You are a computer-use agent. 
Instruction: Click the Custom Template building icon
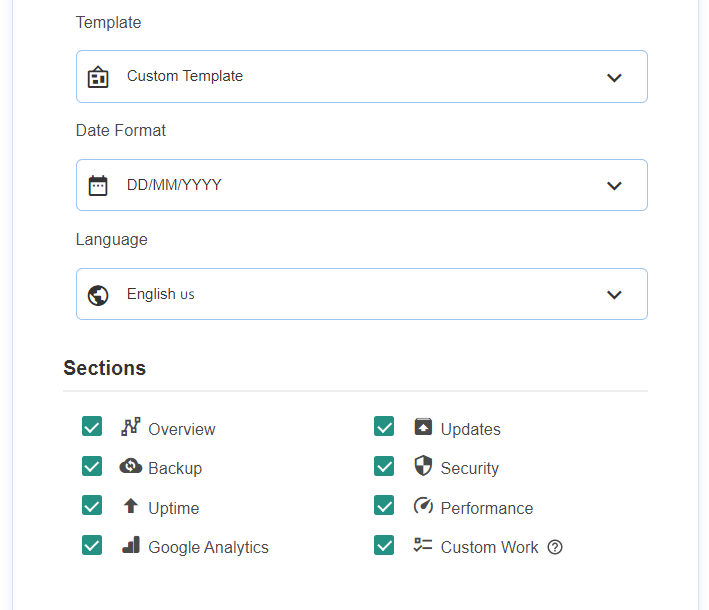(x=98, y=77)
